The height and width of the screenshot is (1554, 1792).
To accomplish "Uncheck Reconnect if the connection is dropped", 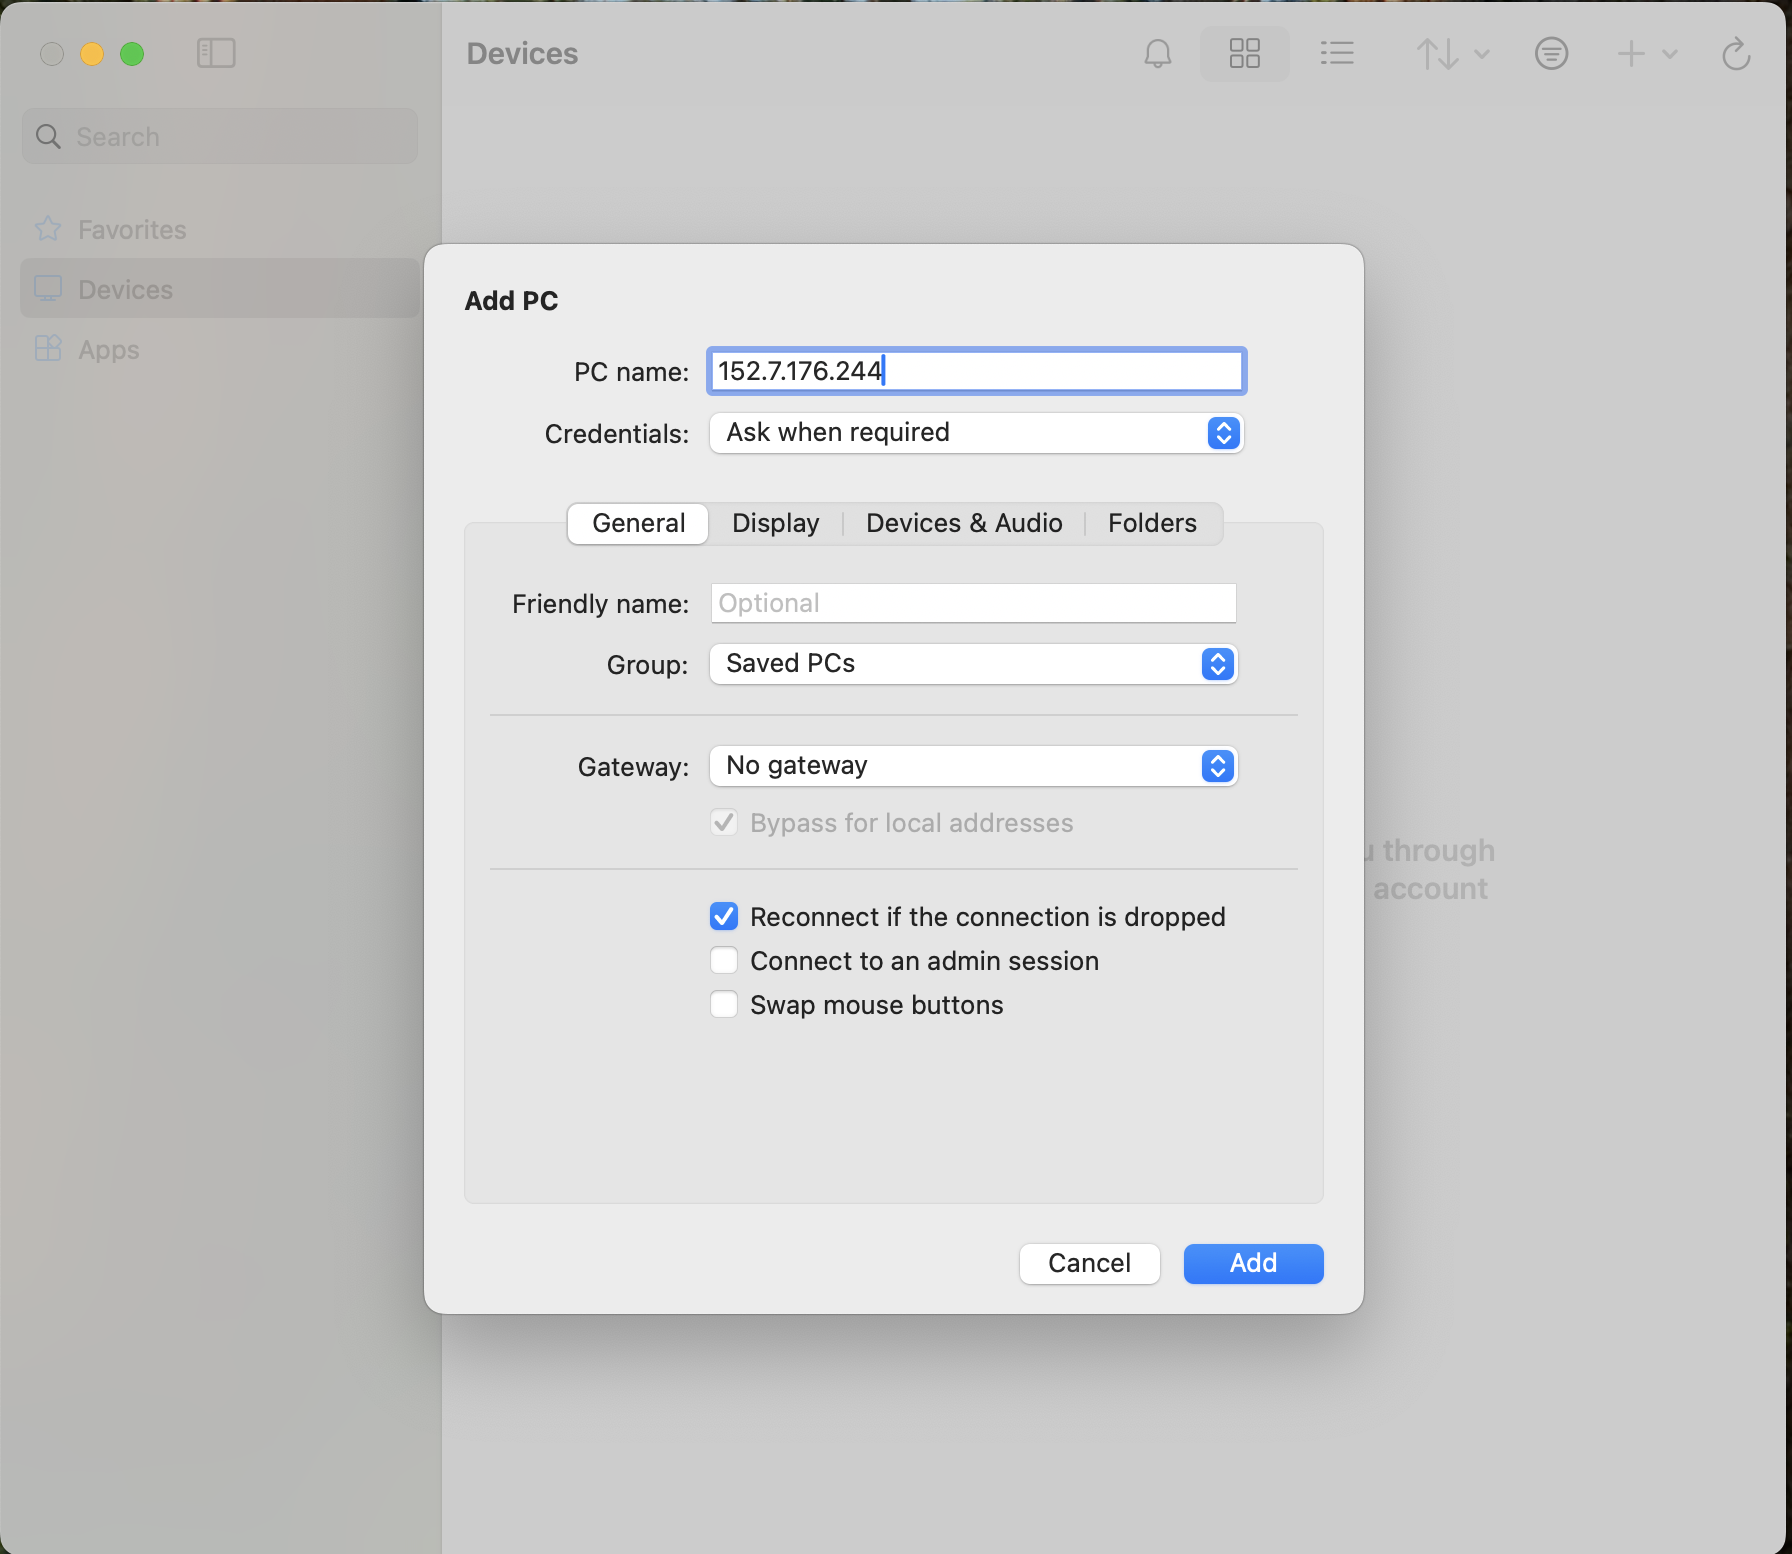I will (x=724, y=917).
